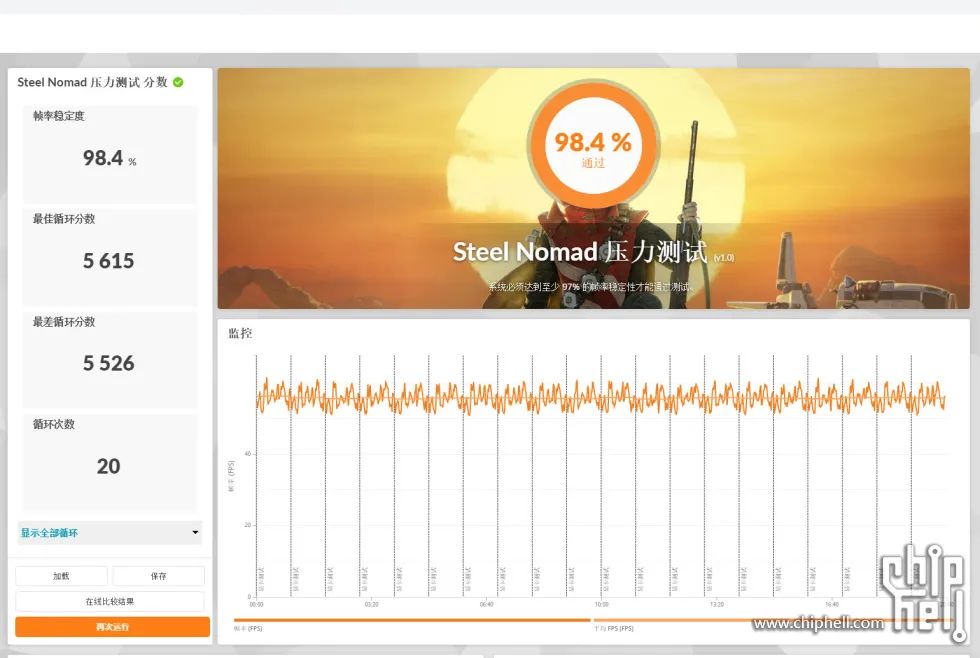Run the test again with 再次运行
This screenshot has width=980, height=658.
click(x=112, y=627)
